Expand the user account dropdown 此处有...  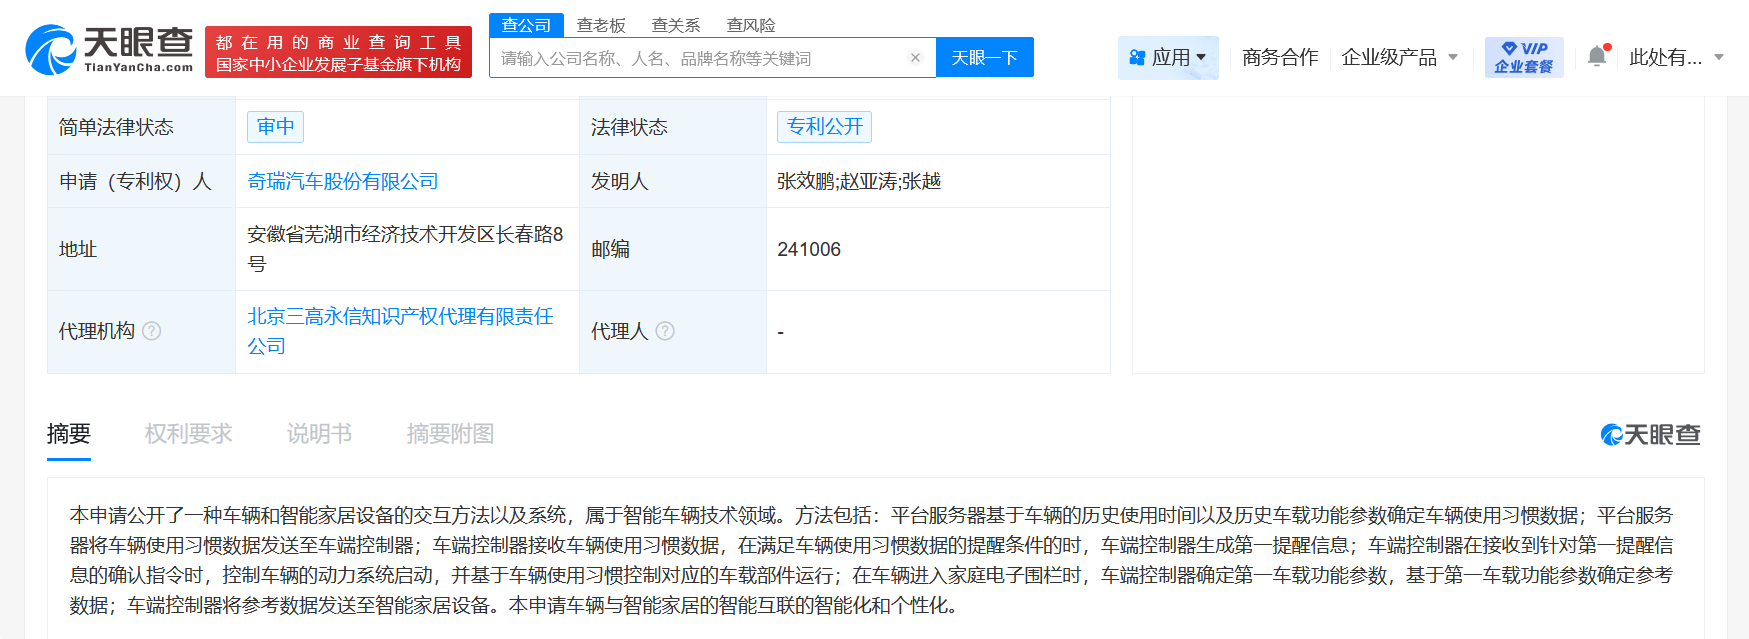coord(1676,57)
